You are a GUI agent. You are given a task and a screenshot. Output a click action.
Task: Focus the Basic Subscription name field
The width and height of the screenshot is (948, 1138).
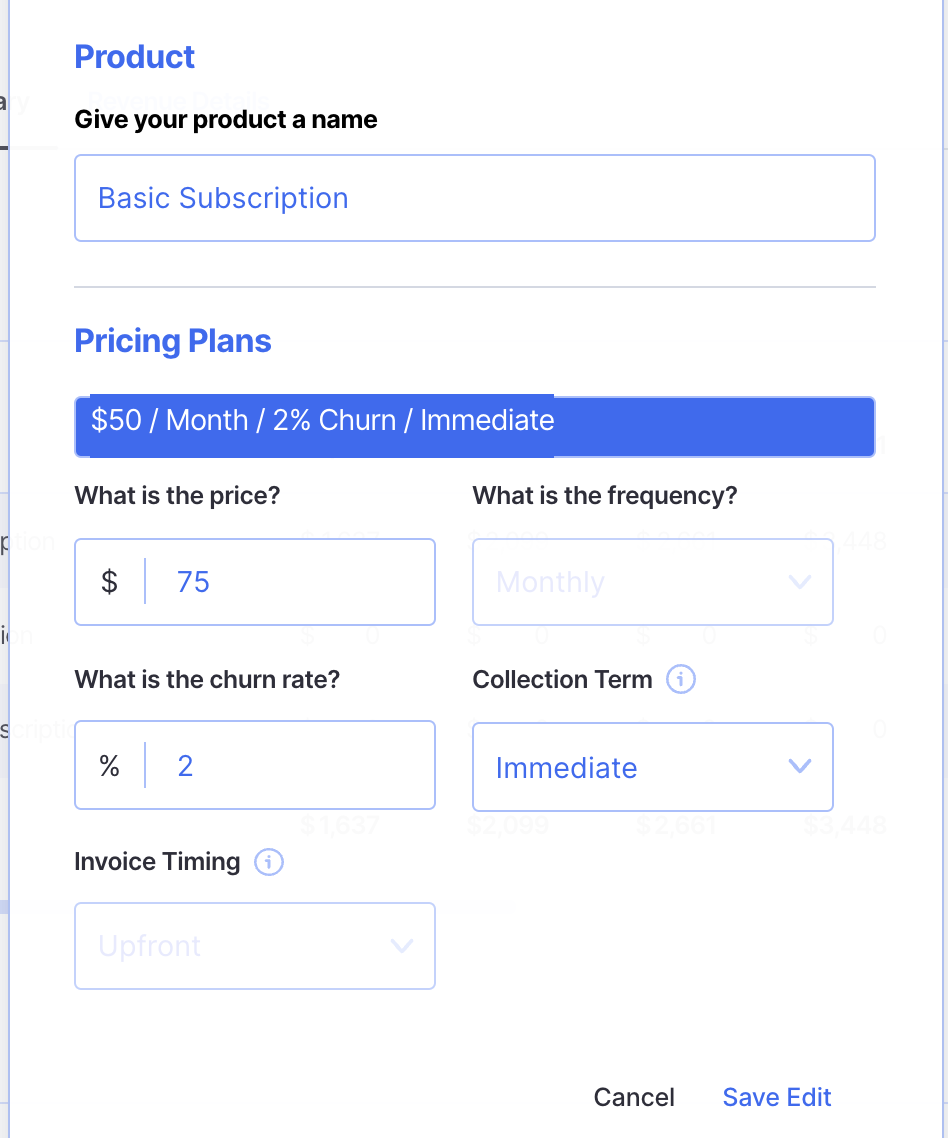[x=474, y=198]
